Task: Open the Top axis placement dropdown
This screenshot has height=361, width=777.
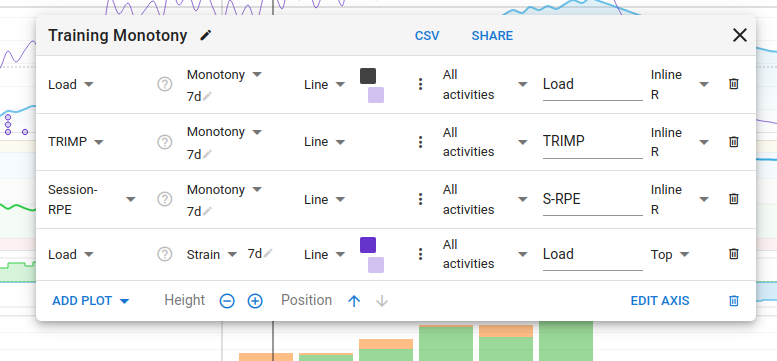Action: (x=670, y=255)
